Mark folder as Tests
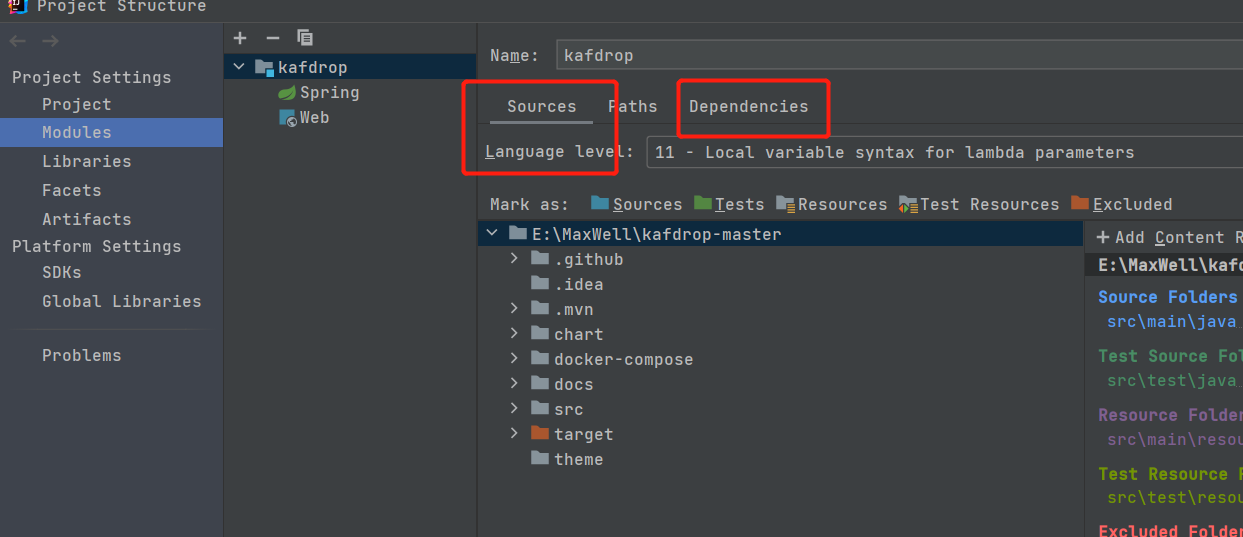 pos(729,204)
